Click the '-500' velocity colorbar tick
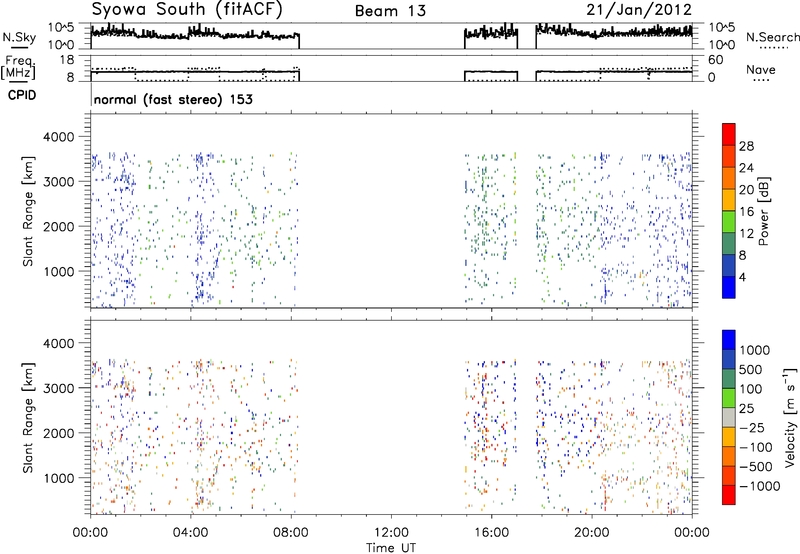This screenshot has height=554, width=800. [756, 466]
